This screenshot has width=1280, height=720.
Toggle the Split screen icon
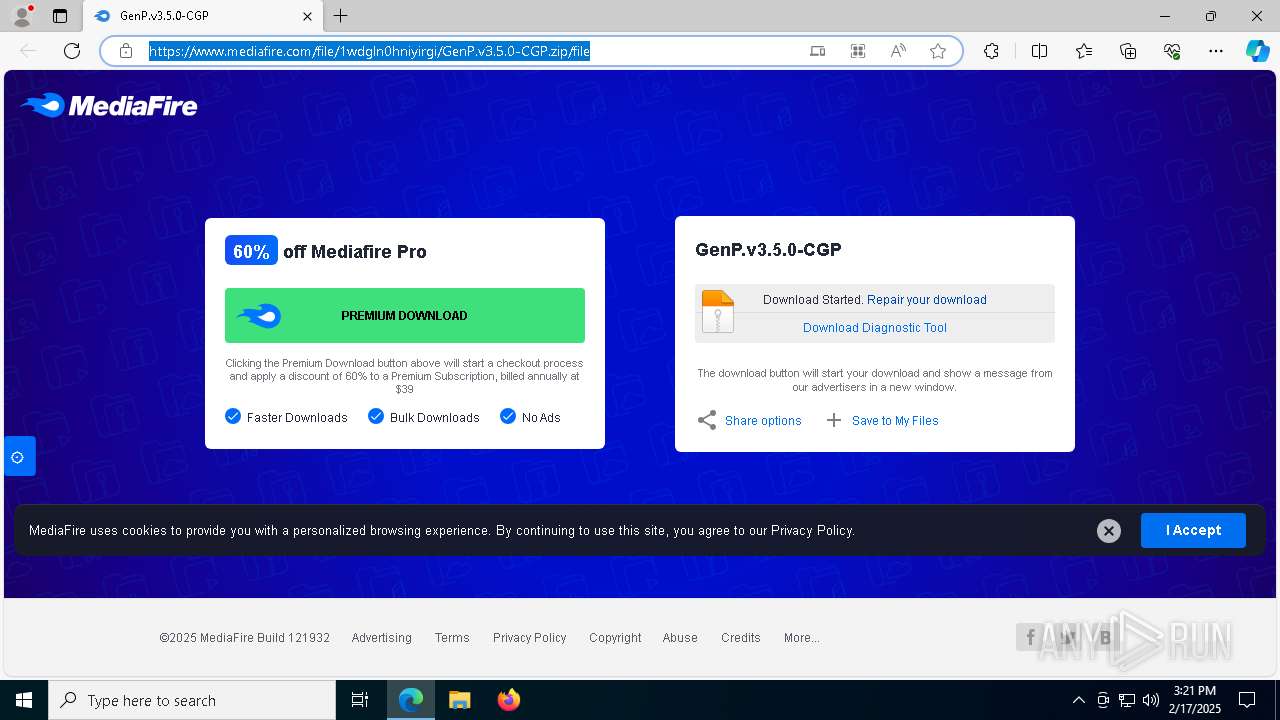click(1039, 51)
